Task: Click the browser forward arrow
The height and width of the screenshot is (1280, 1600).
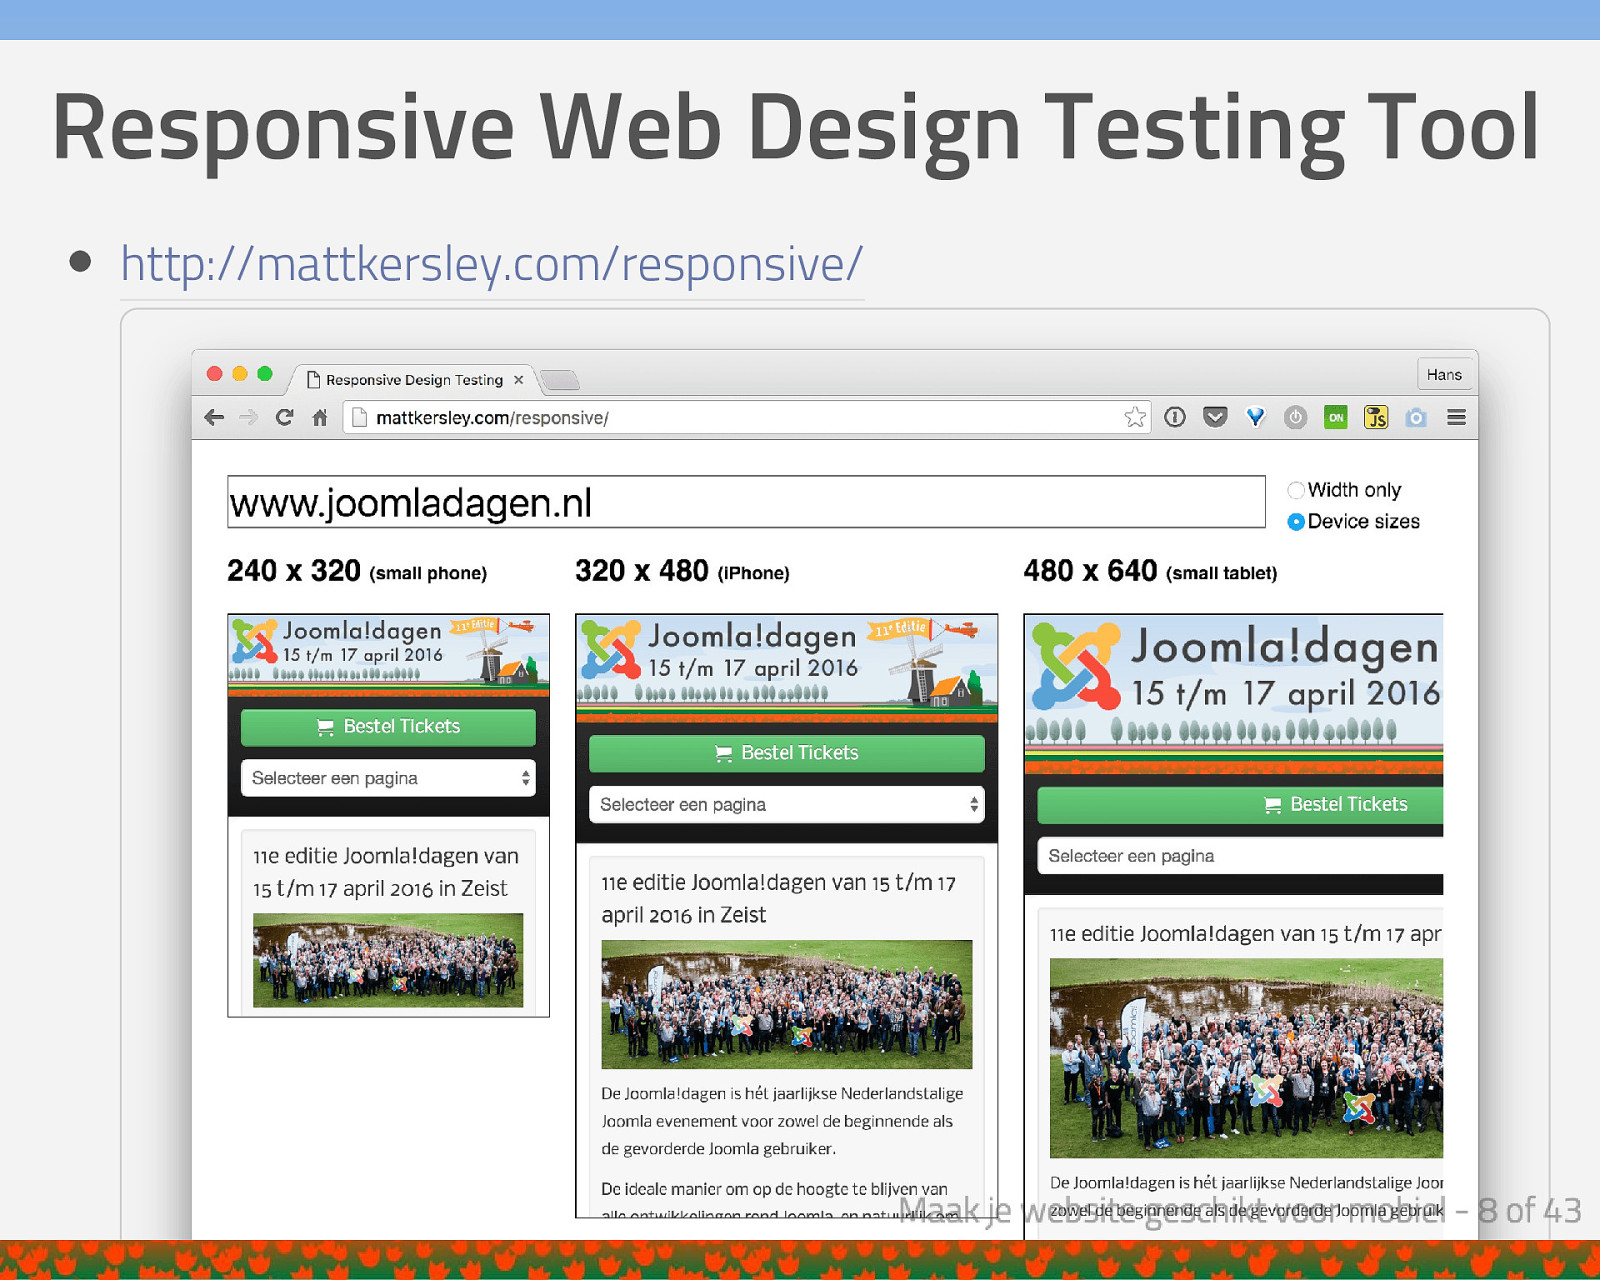Action: (248, 418)
